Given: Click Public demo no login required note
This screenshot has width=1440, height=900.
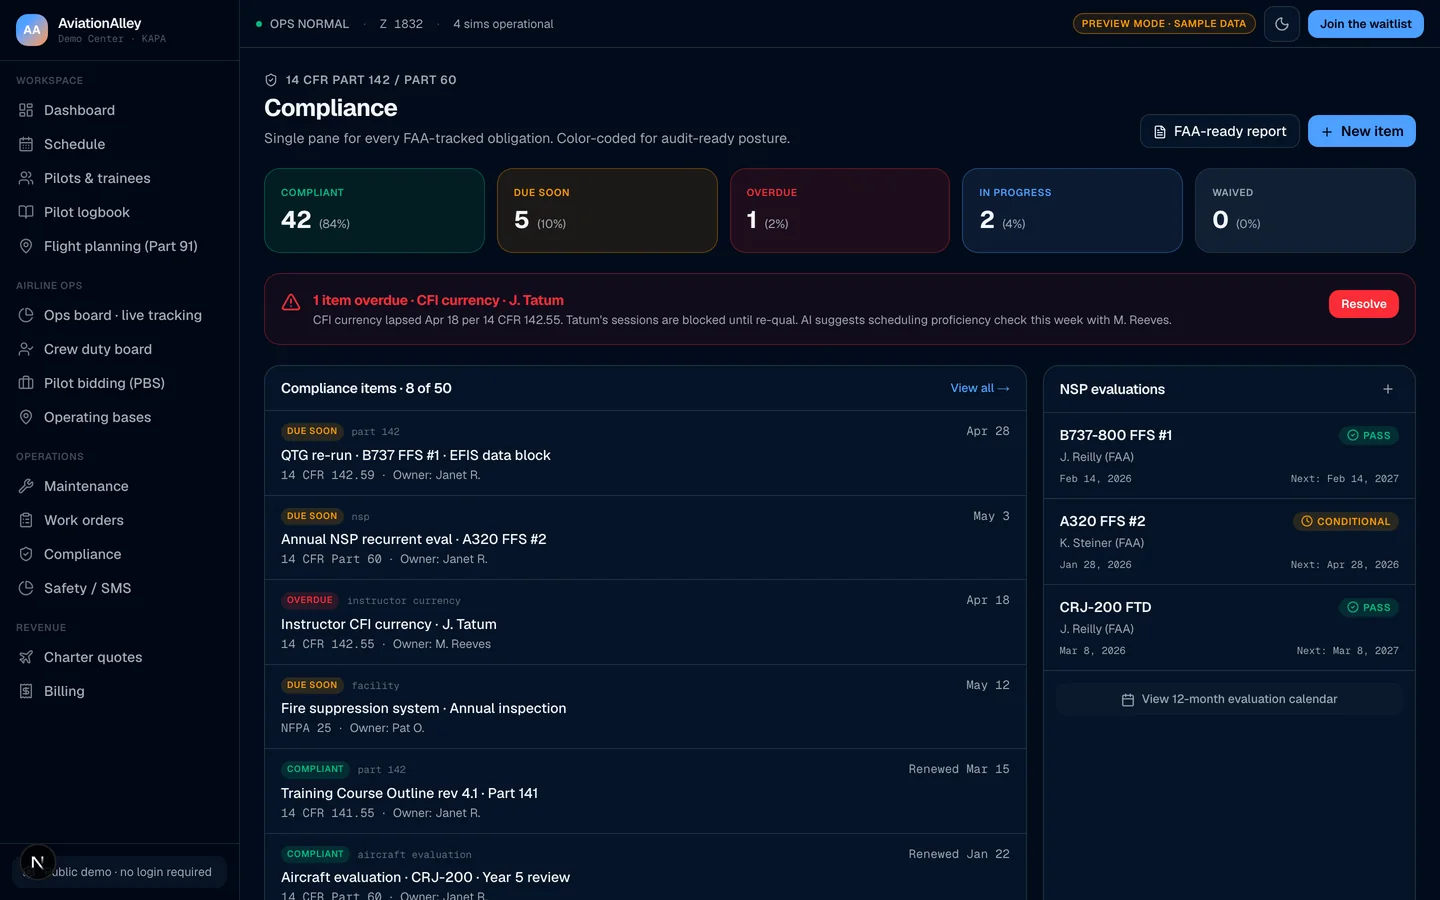Looking at the screenshot, I should 119,872.
